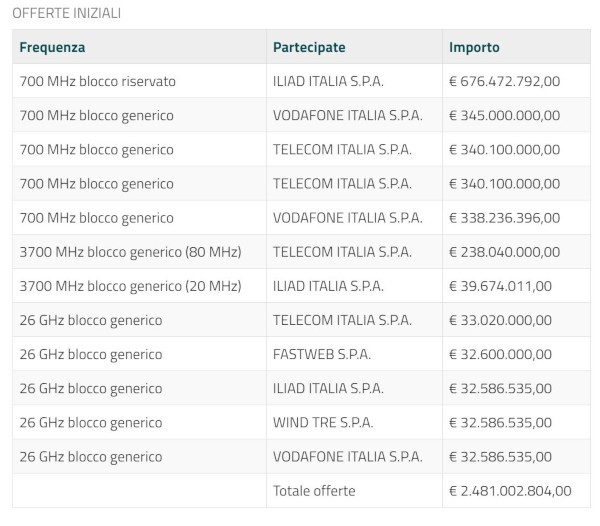Select the € 676.472.792,00 amount
Screen dimensions: 600x526
[504, 81]
